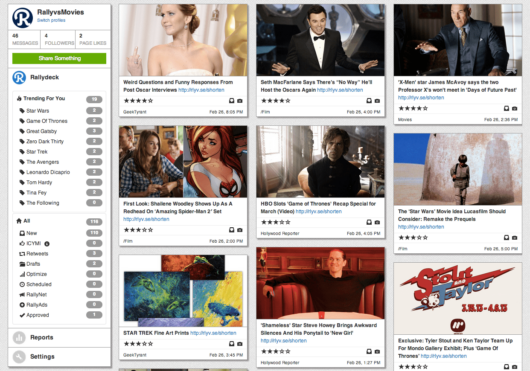Screen dimensions: 530x371
Task: Open the Tyrion Game of Thrones thumbnail
Action: [320, 162]
